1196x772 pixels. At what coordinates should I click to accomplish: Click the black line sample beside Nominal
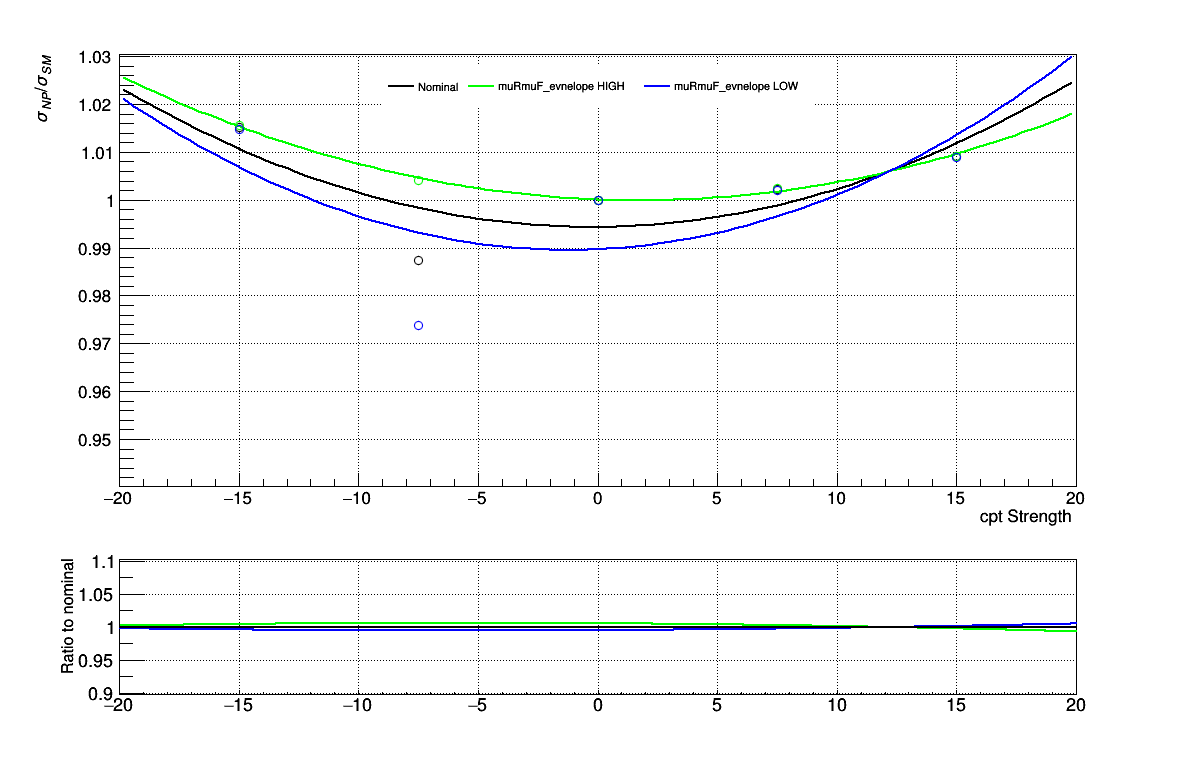click(x=401, y=86)
